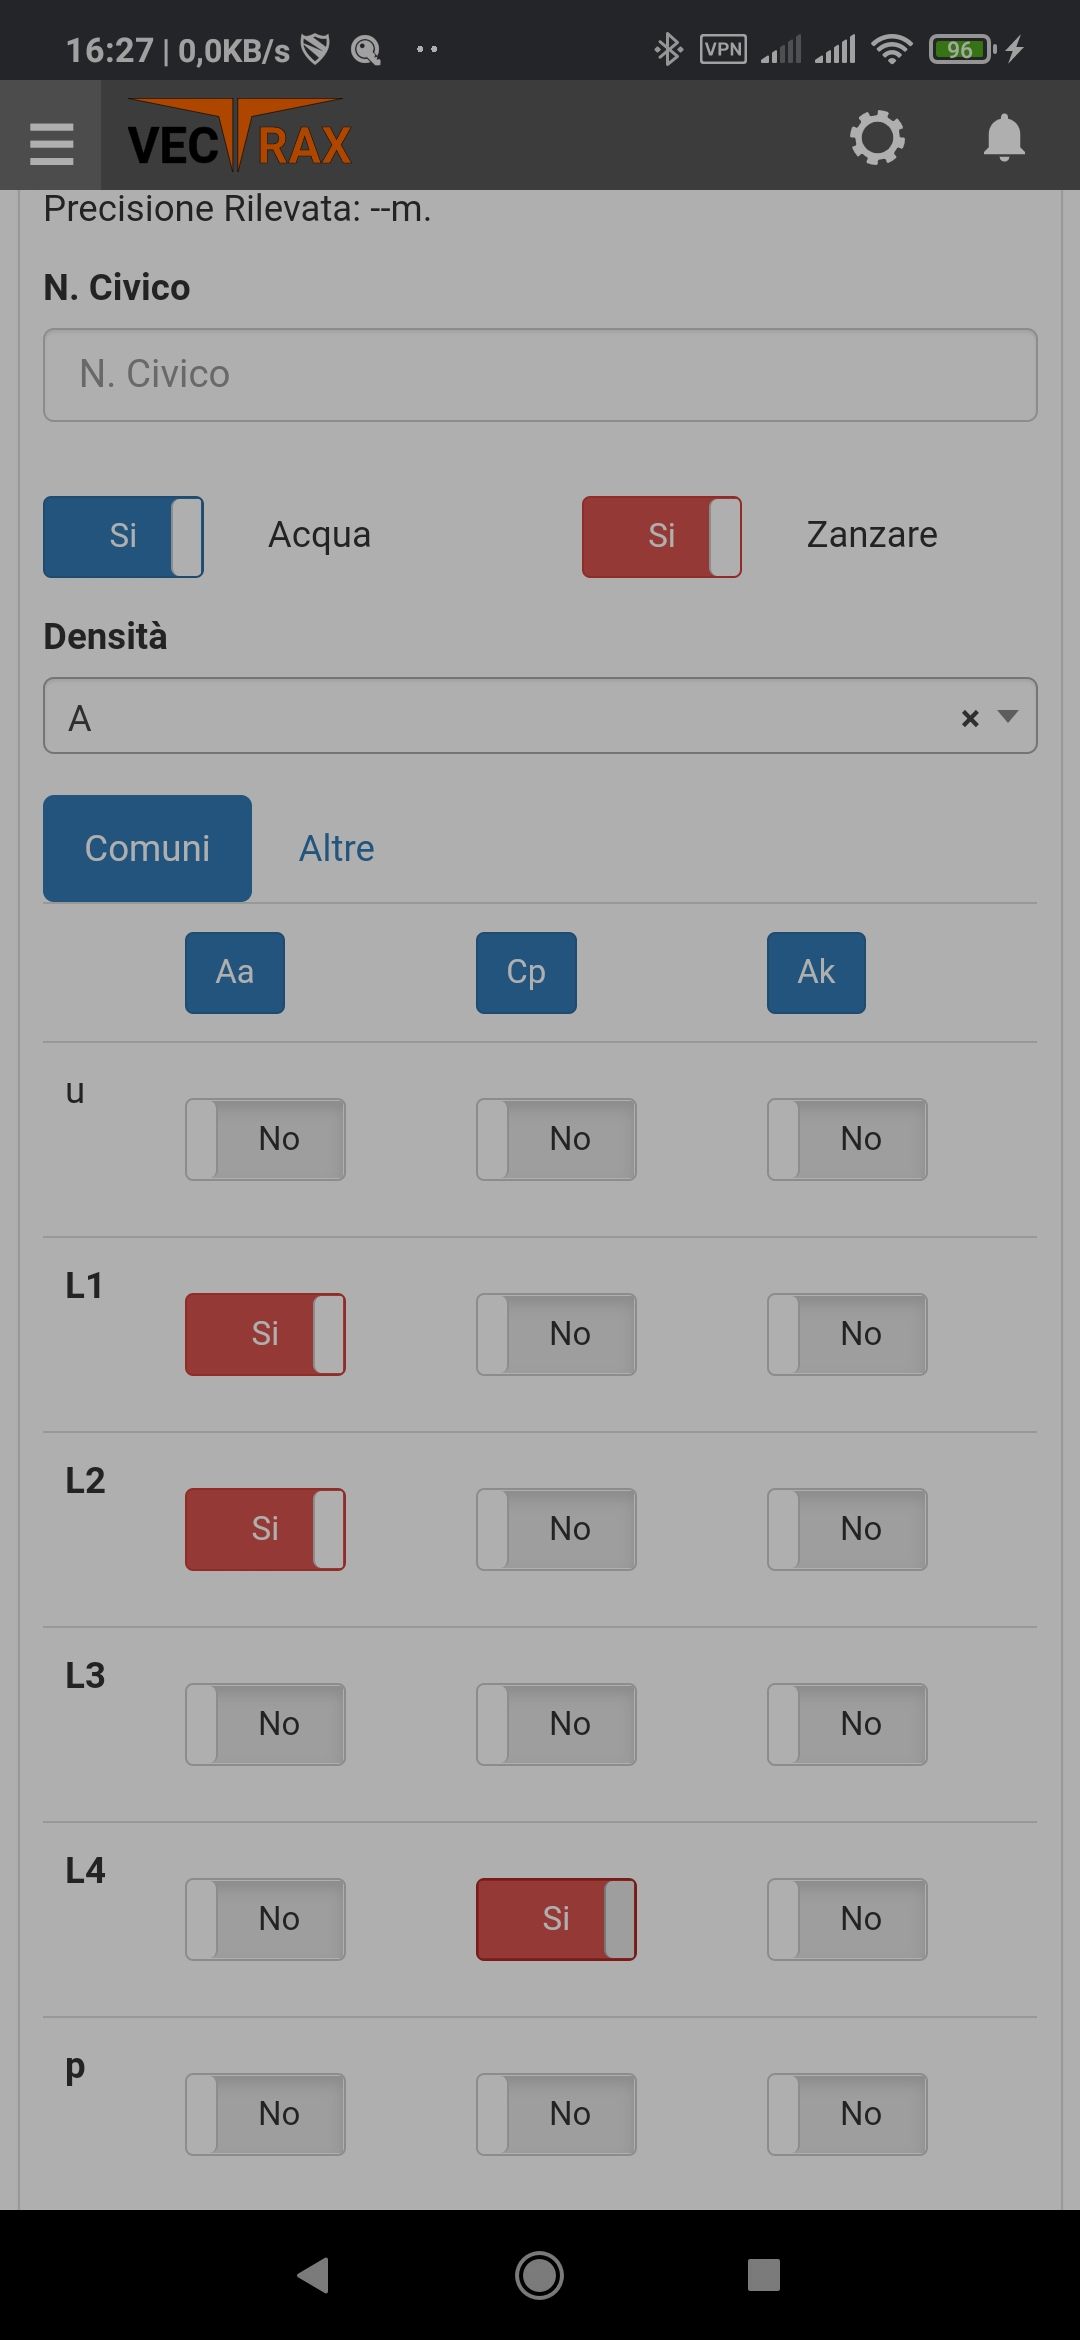Tap the notifications bell icon

pos(1004,137)
